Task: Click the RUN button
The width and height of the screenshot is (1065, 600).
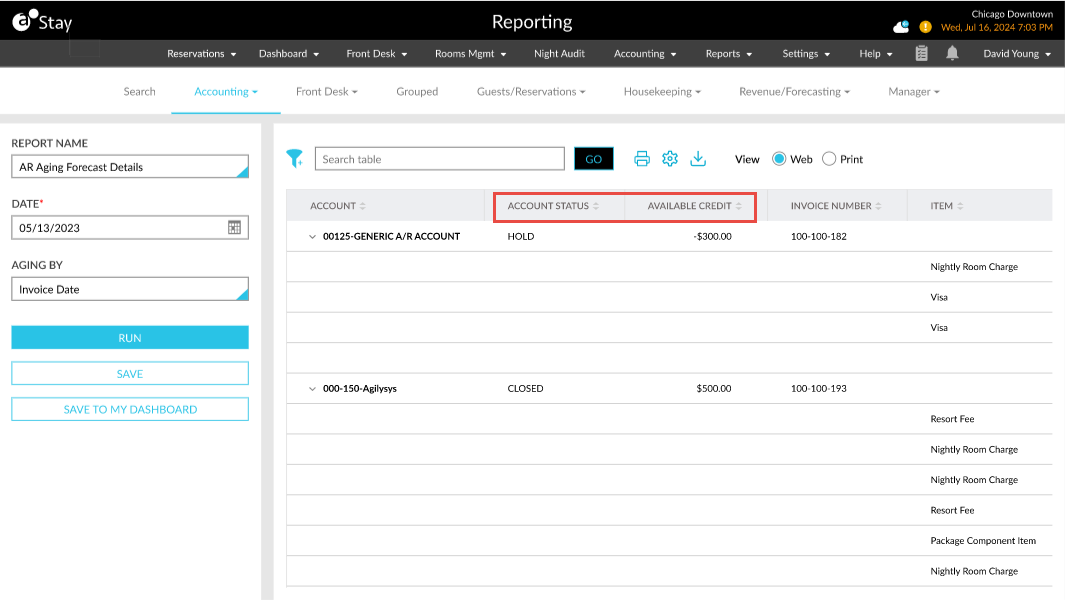Action: click(130, 338)
